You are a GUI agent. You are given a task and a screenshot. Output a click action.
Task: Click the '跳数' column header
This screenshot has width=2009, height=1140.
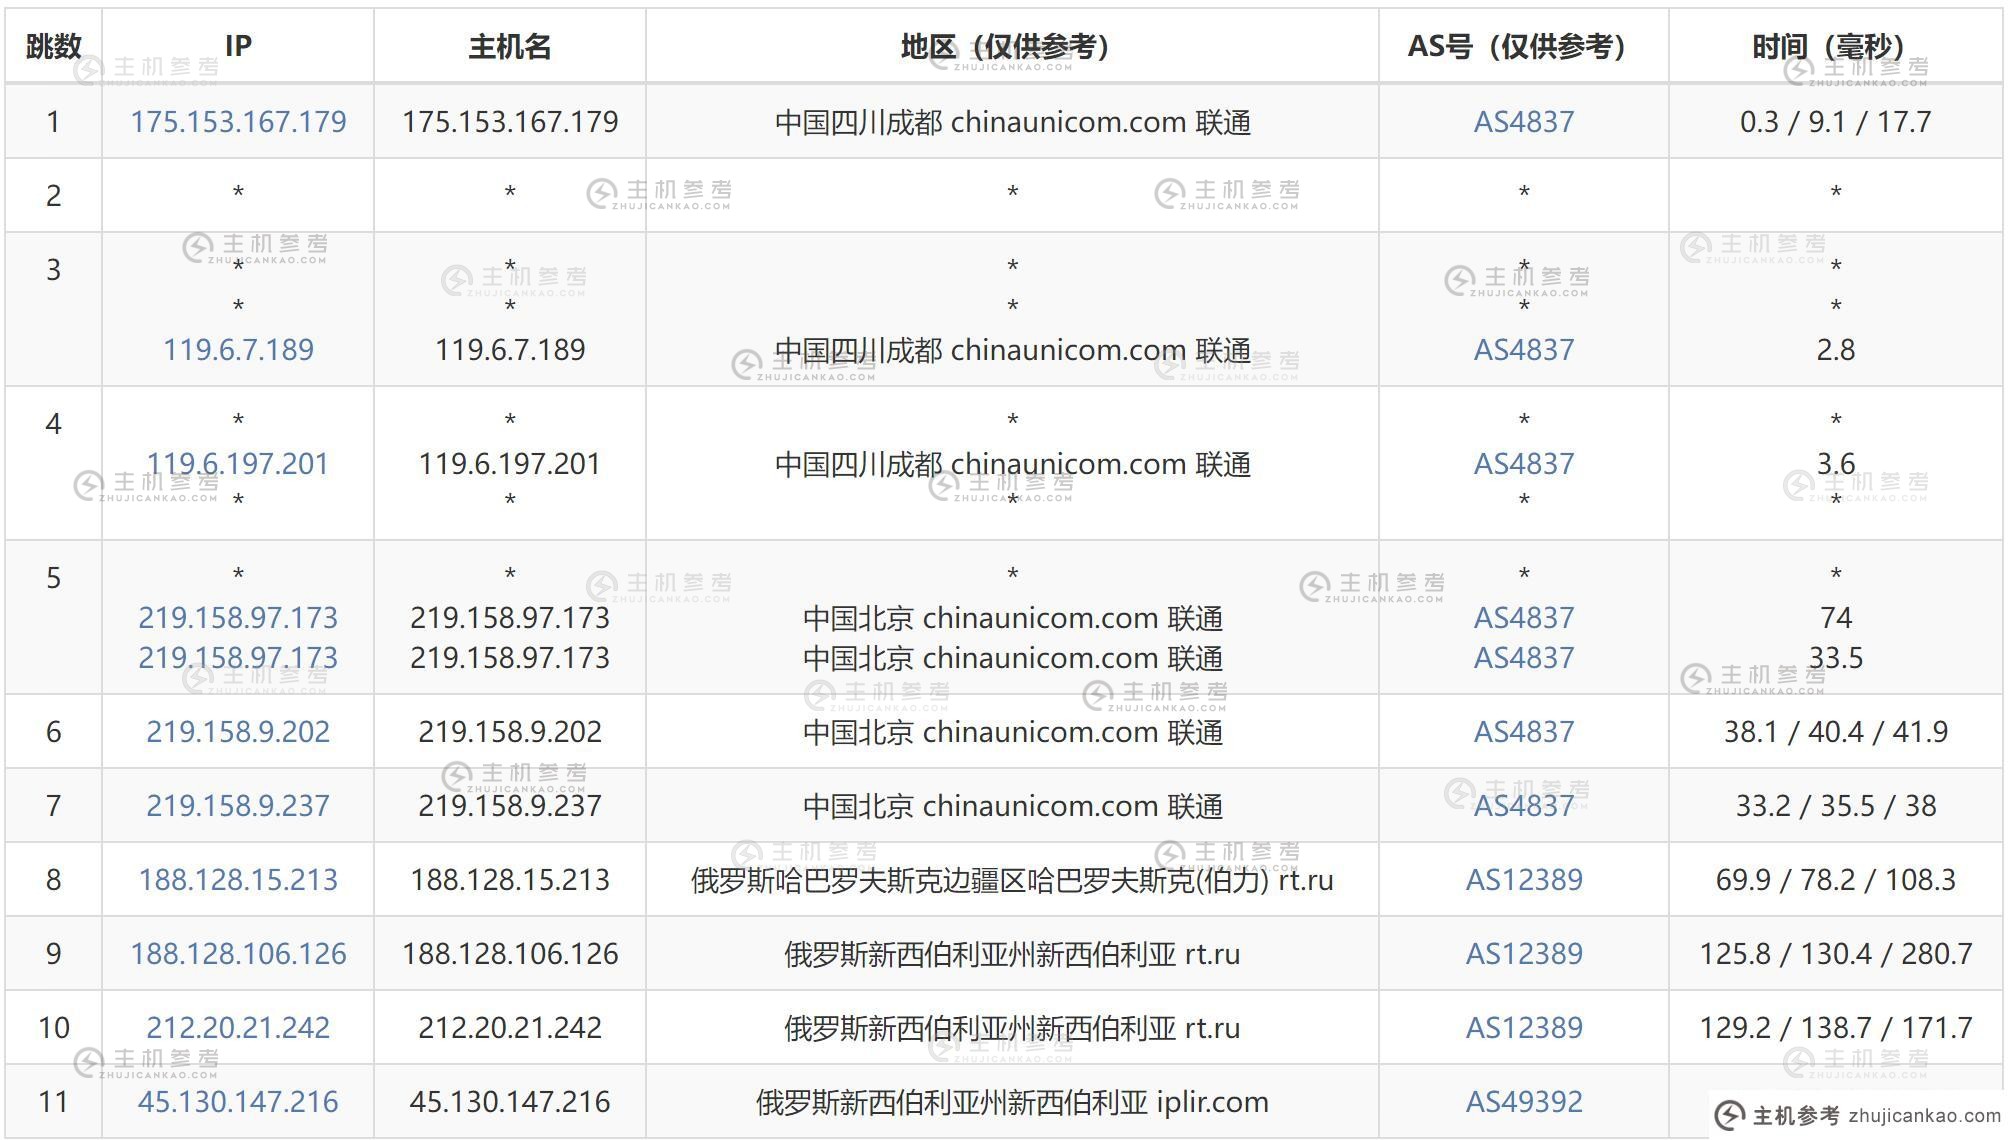(53, 46)
